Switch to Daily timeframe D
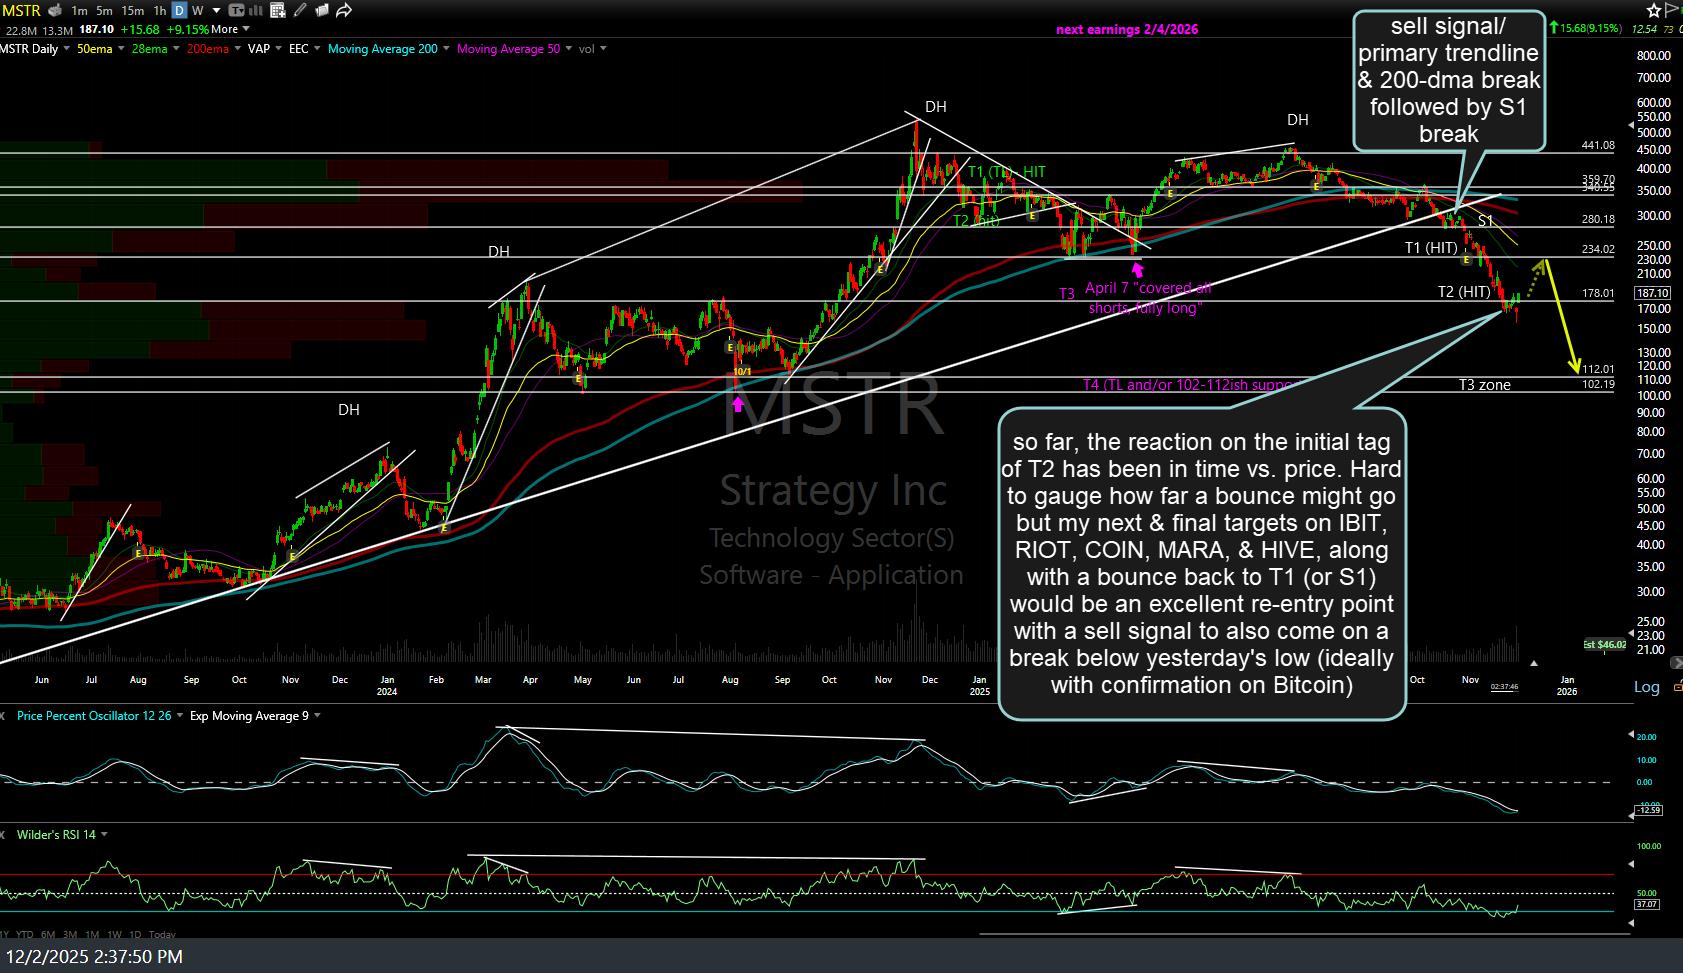 click(x=179, y=11)
